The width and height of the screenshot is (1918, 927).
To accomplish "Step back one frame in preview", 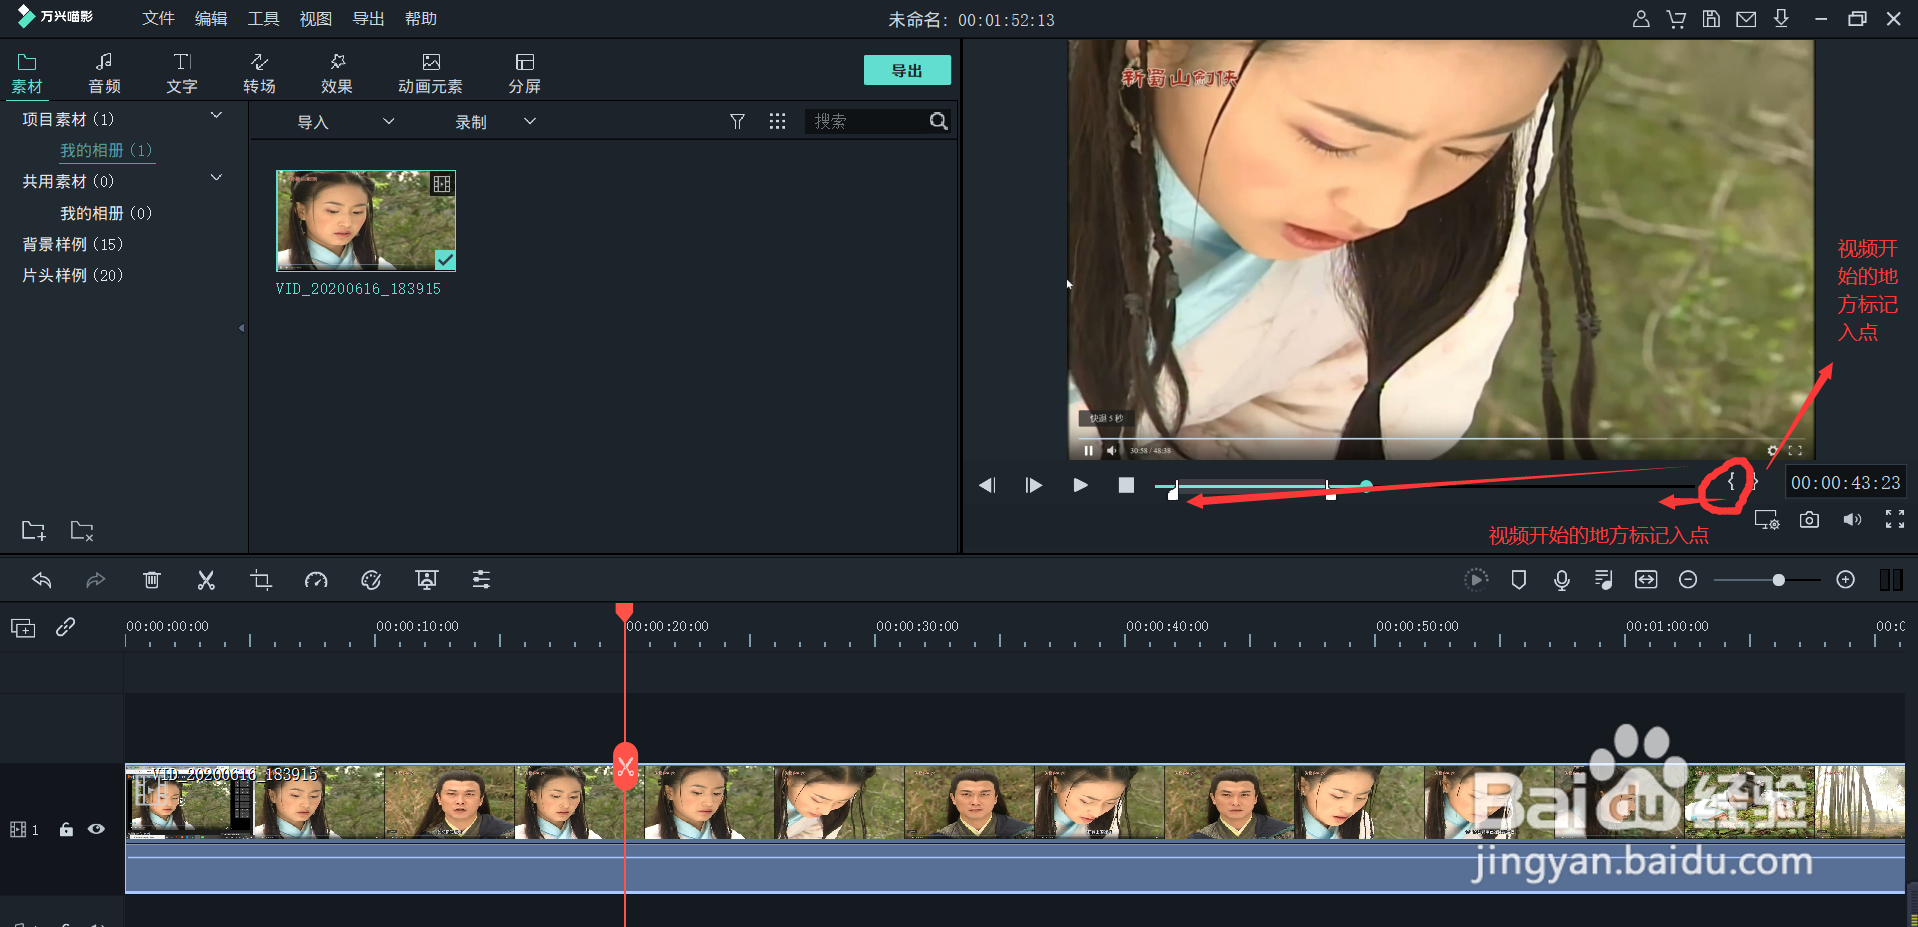I will click(x=987, y=485).
